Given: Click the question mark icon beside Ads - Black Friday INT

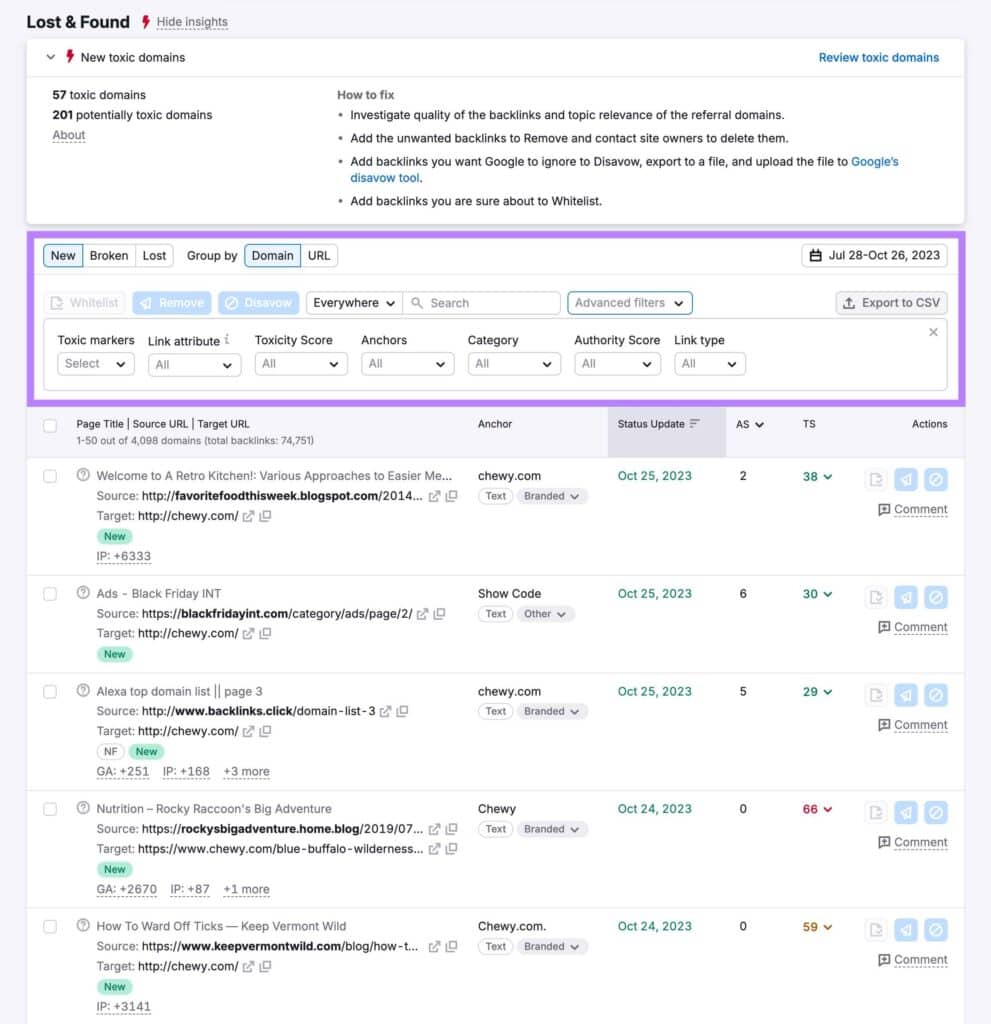Looking at the screenshot, I should click(83, 593).
